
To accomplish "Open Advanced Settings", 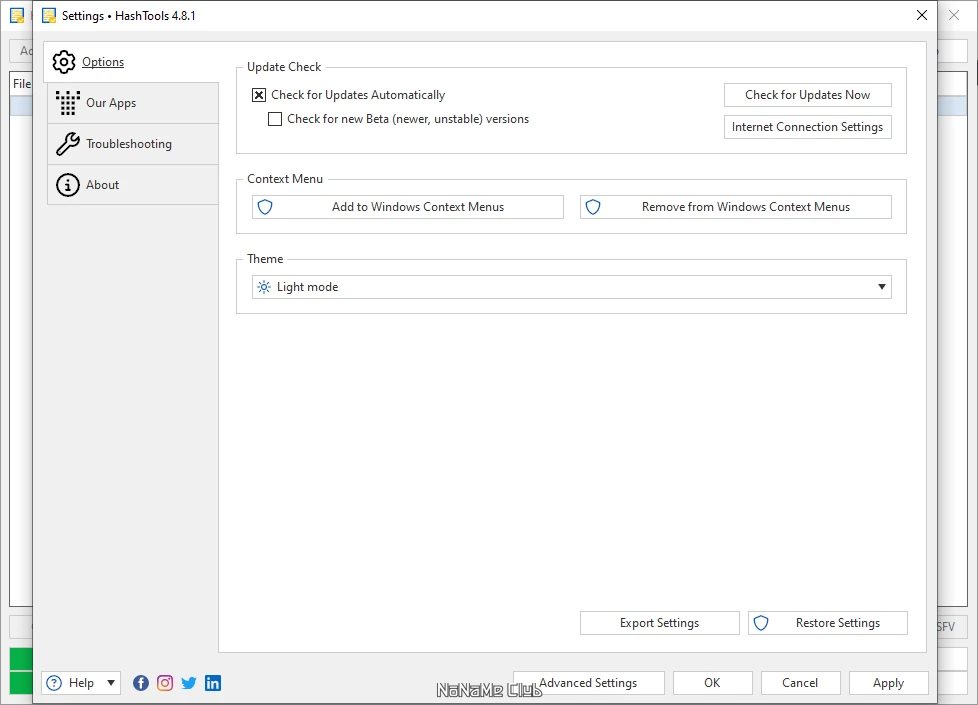I will tap(588, 683).
